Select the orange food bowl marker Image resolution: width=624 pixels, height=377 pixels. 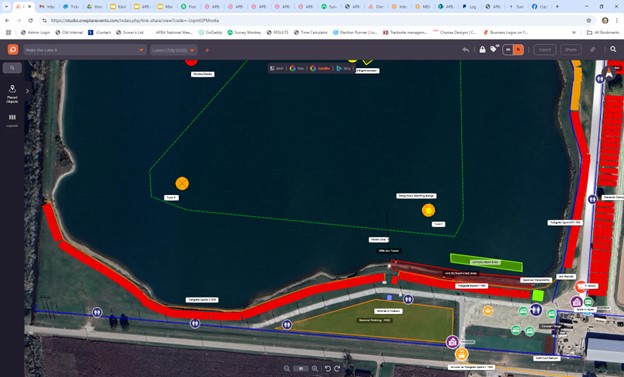tap(488, 311)
